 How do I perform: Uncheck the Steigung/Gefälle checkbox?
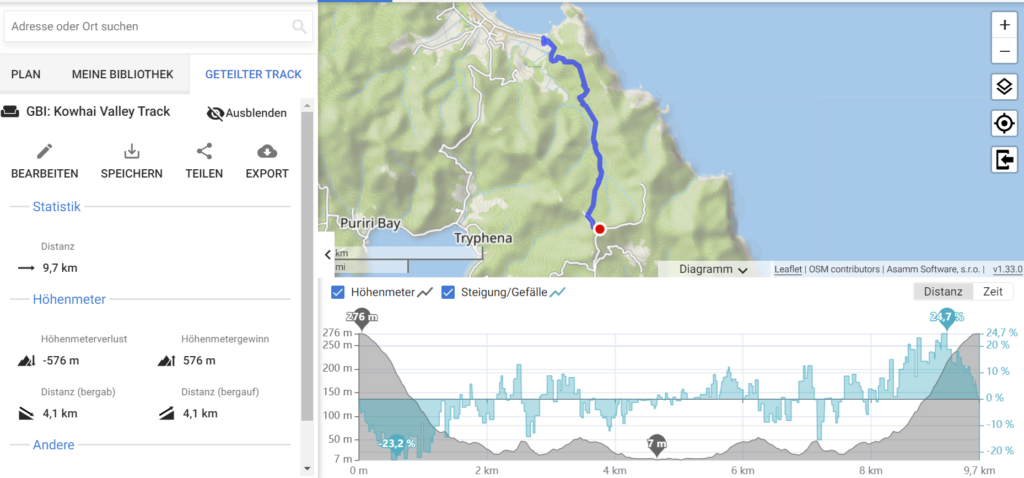coord(448,292)
